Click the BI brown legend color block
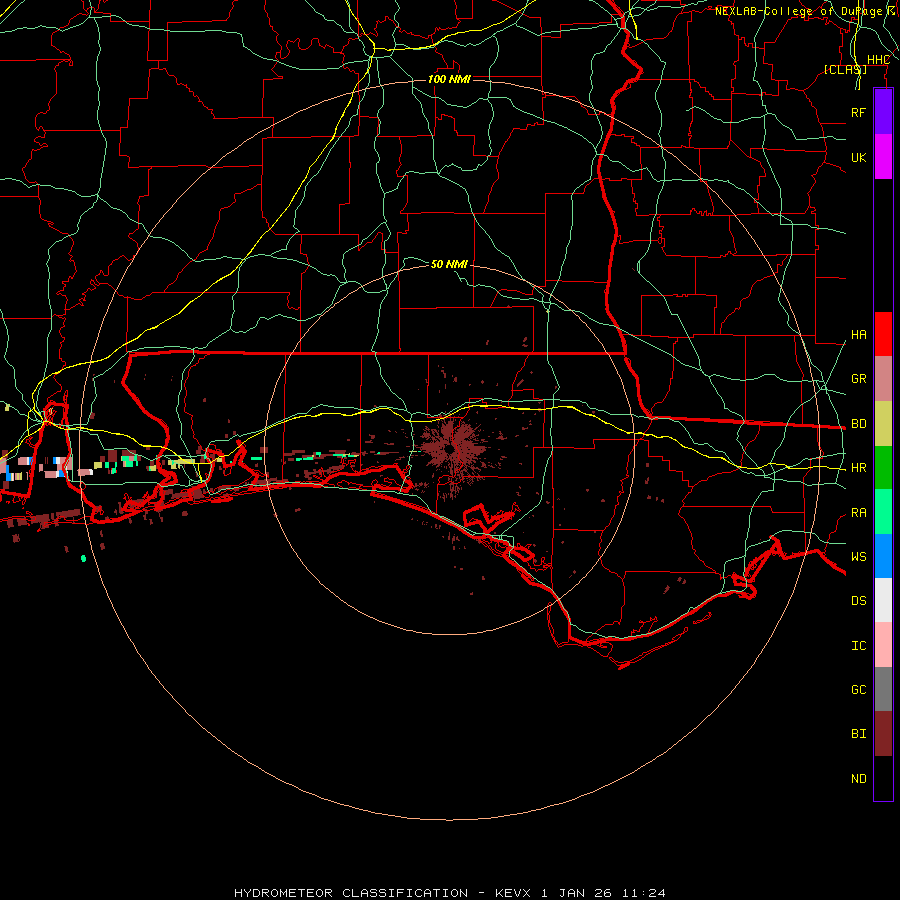This screenshot has width=900, height=900. pyautogui.click(x=883, y=734)
